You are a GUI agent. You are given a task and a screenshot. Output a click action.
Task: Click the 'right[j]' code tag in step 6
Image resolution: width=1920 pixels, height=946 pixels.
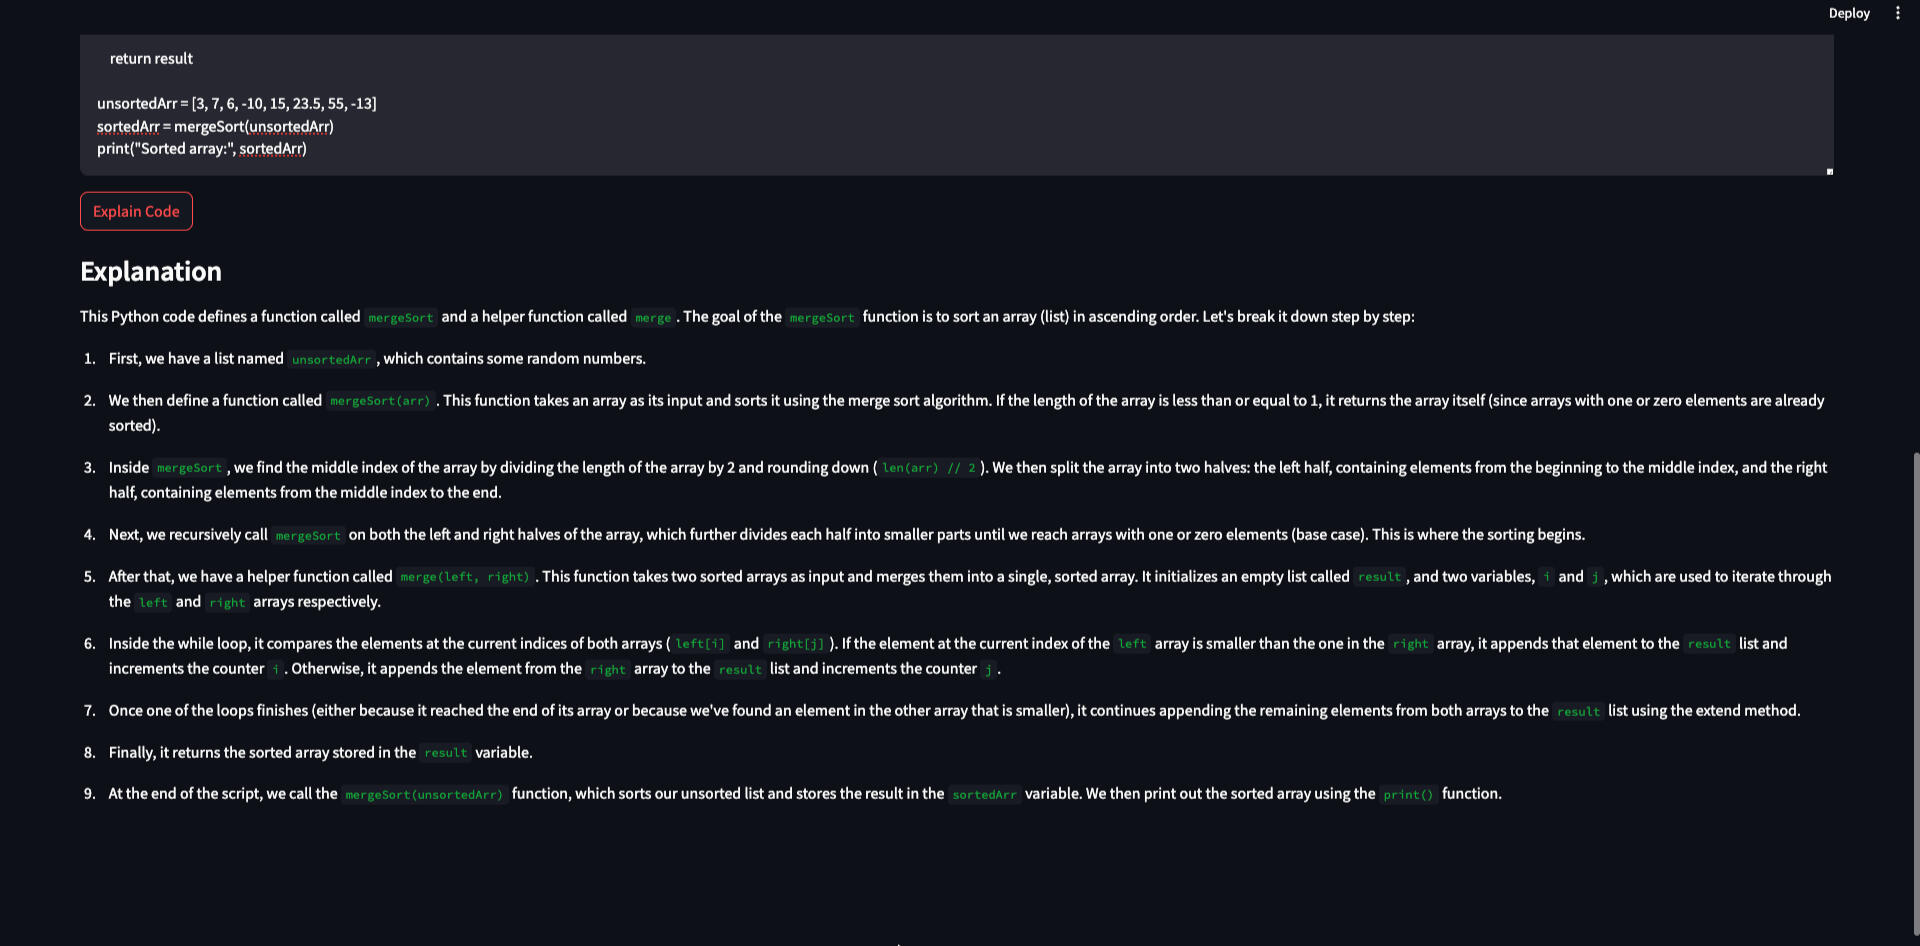tap(795, 644)
